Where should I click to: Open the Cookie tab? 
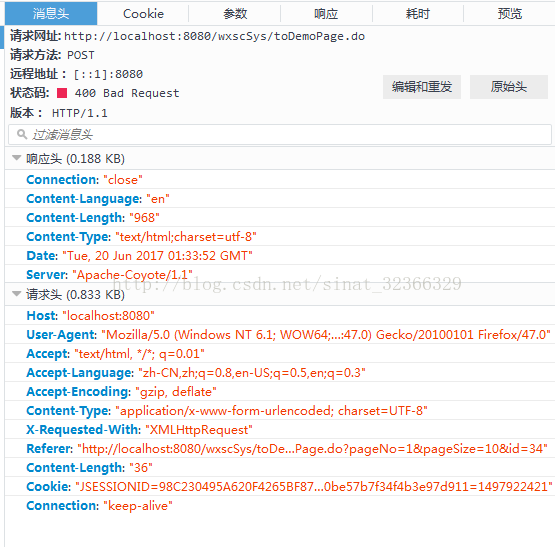click(143, 13)
